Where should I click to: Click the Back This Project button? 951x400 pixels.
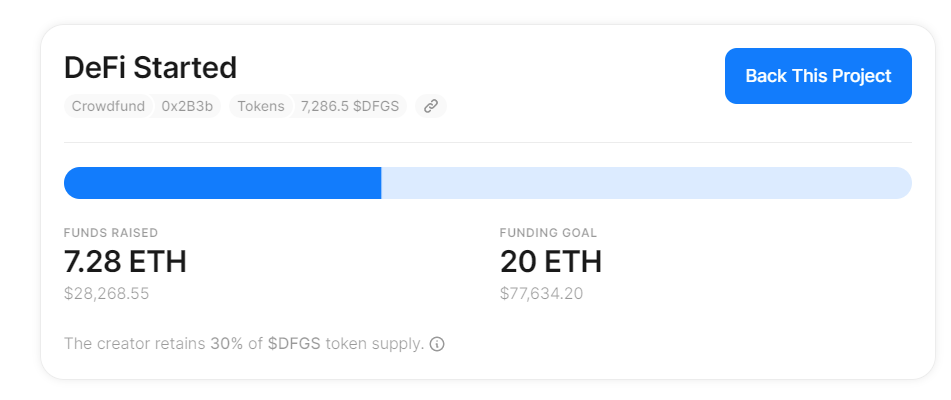click(x=818, y=76)
